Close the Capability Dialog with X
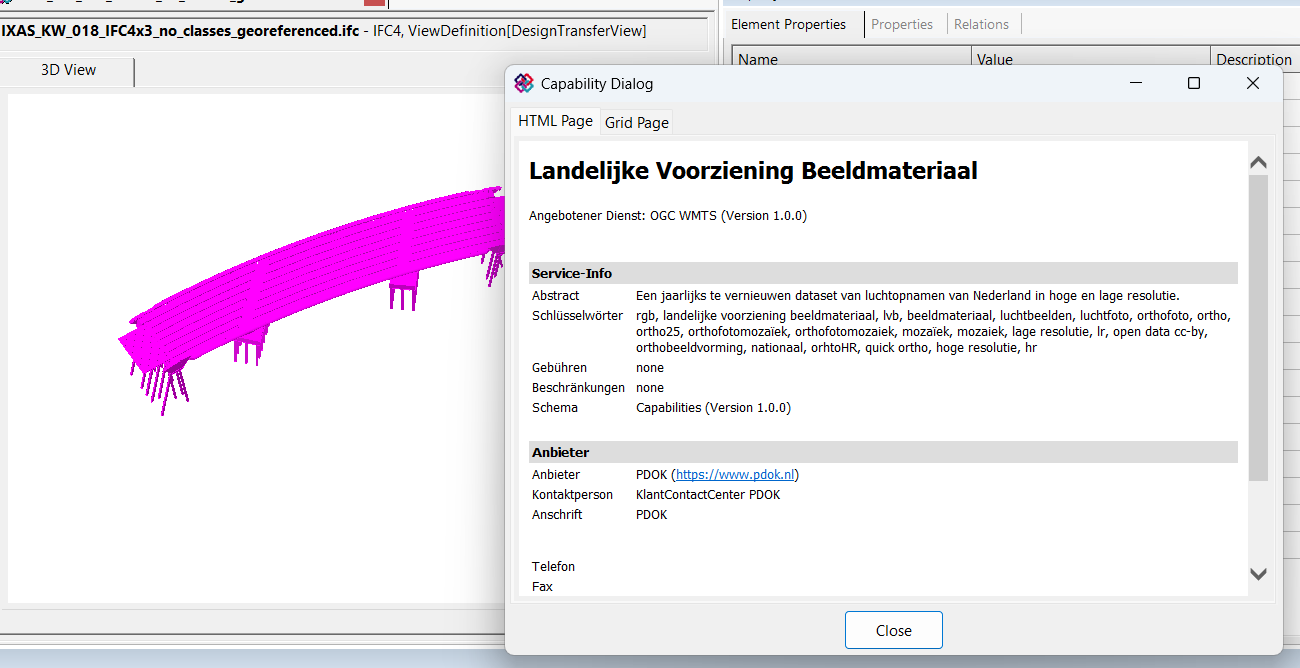 click(x=1252, y=83)
